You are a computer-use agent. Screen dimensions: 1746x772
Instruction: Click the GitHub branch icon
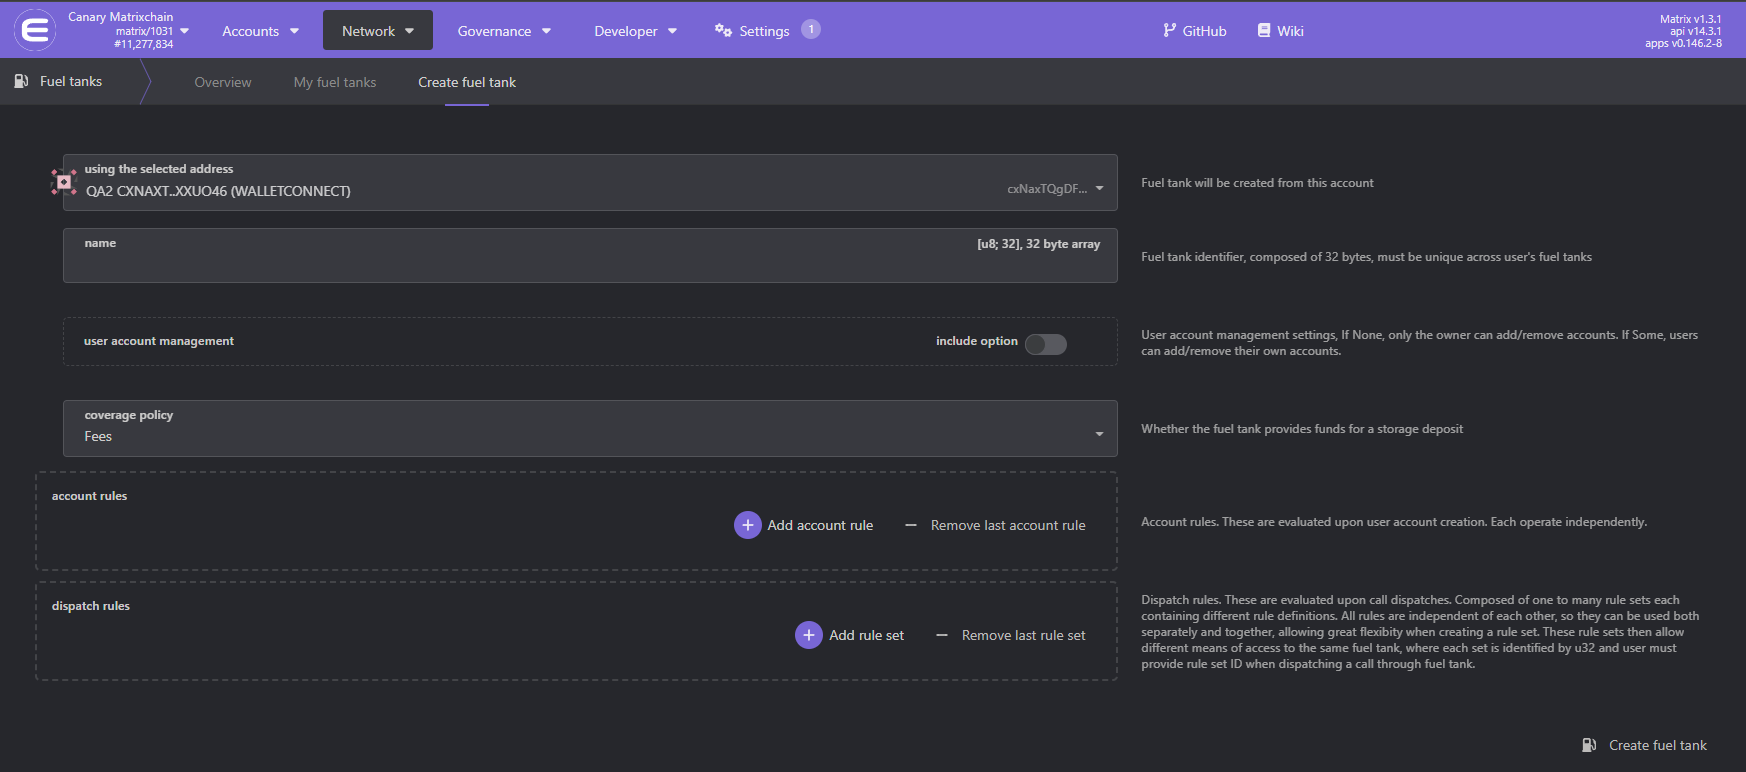tap(1169, 31)
